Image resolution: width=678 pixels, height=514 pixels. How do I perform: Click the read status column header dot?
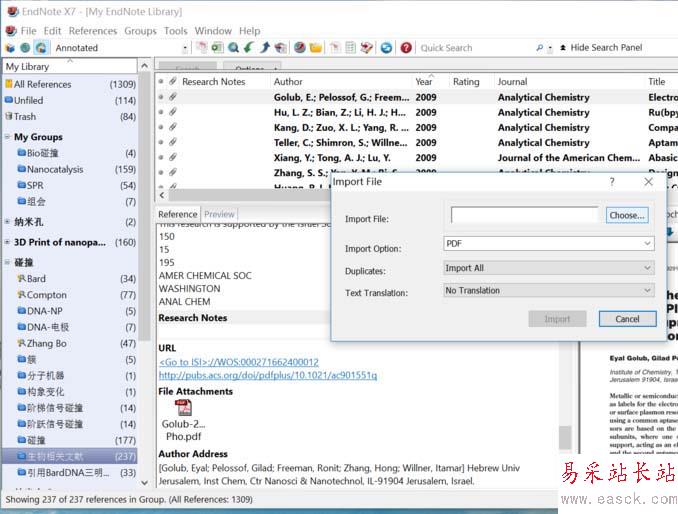tap(161, 81)
